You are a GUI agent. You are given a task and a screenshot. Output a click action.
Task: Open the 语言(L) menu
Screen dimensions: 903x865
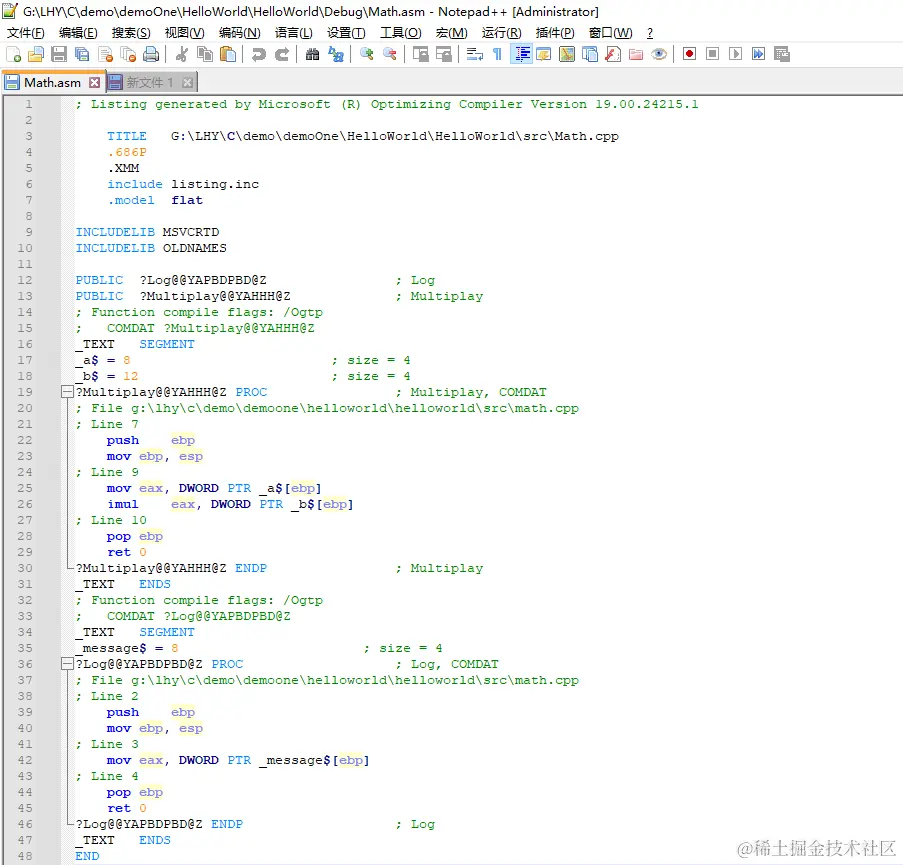(x=294, y=33)
